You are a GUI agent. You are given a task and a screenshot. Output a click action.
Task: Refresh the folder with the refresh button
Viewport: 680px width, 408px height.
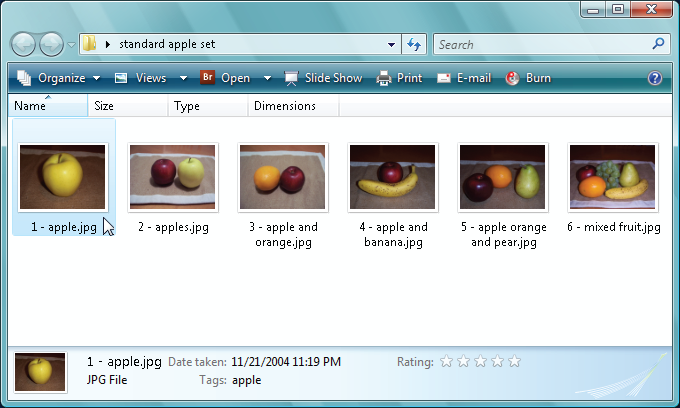pos(414,44)
